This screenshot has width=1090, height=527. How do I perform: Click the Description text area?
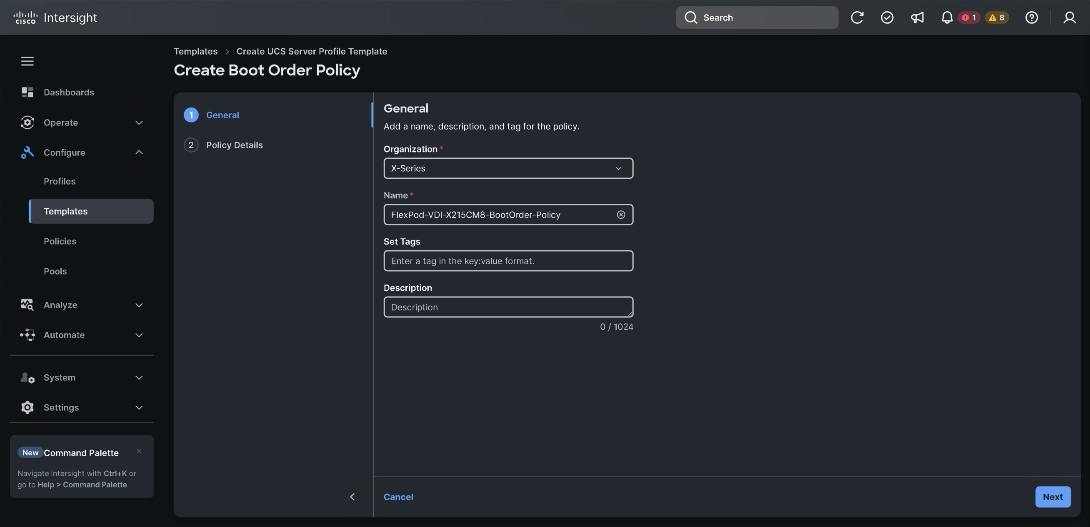508,307
